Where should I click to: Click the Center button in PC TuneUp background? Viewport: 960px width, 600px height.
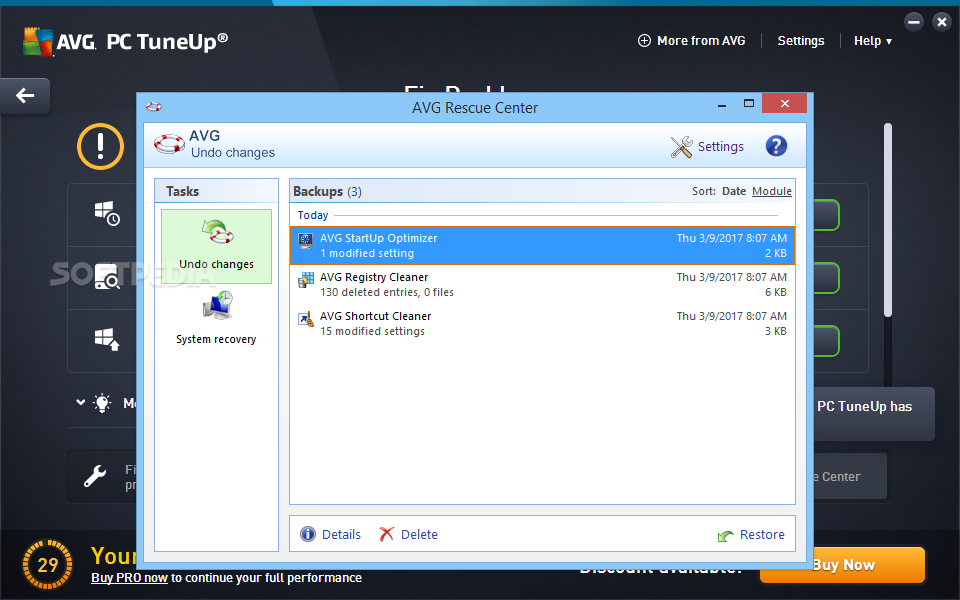coord(850,476)
